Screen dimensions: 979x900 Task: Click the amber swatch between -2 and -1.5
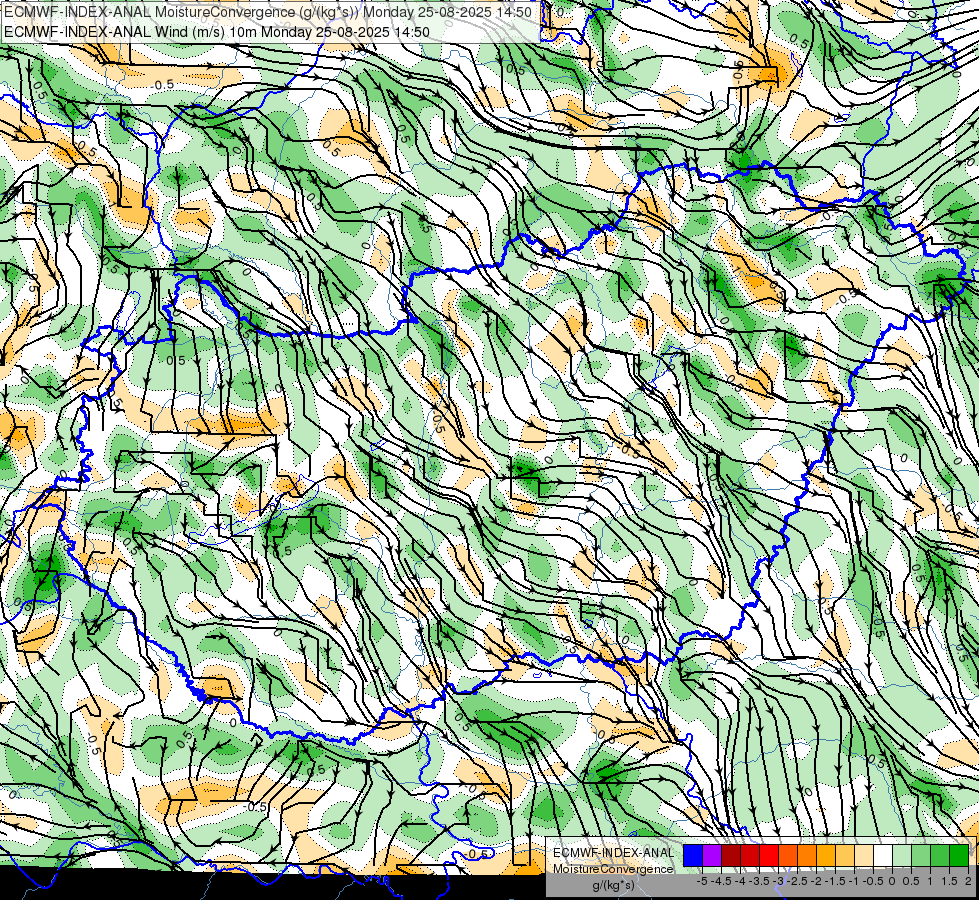pos(826,855)
